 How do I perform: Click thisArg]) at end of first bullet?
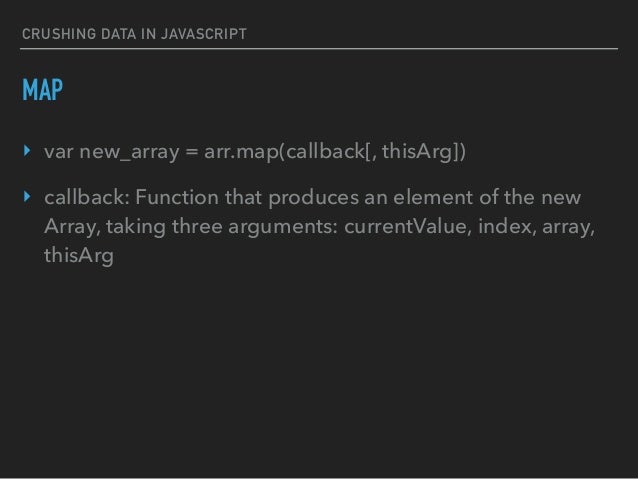click(x=424, y=151)
